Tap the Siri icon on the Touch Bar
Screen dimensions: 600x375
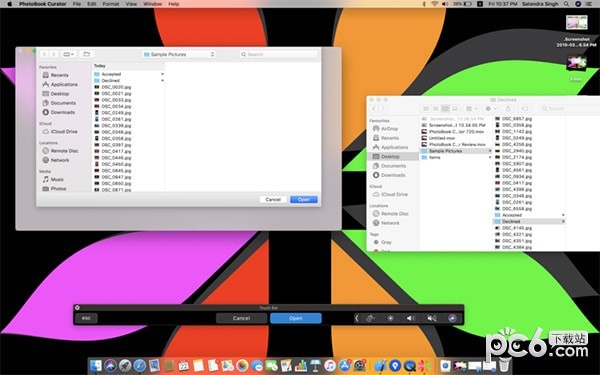tap(452, 318)
